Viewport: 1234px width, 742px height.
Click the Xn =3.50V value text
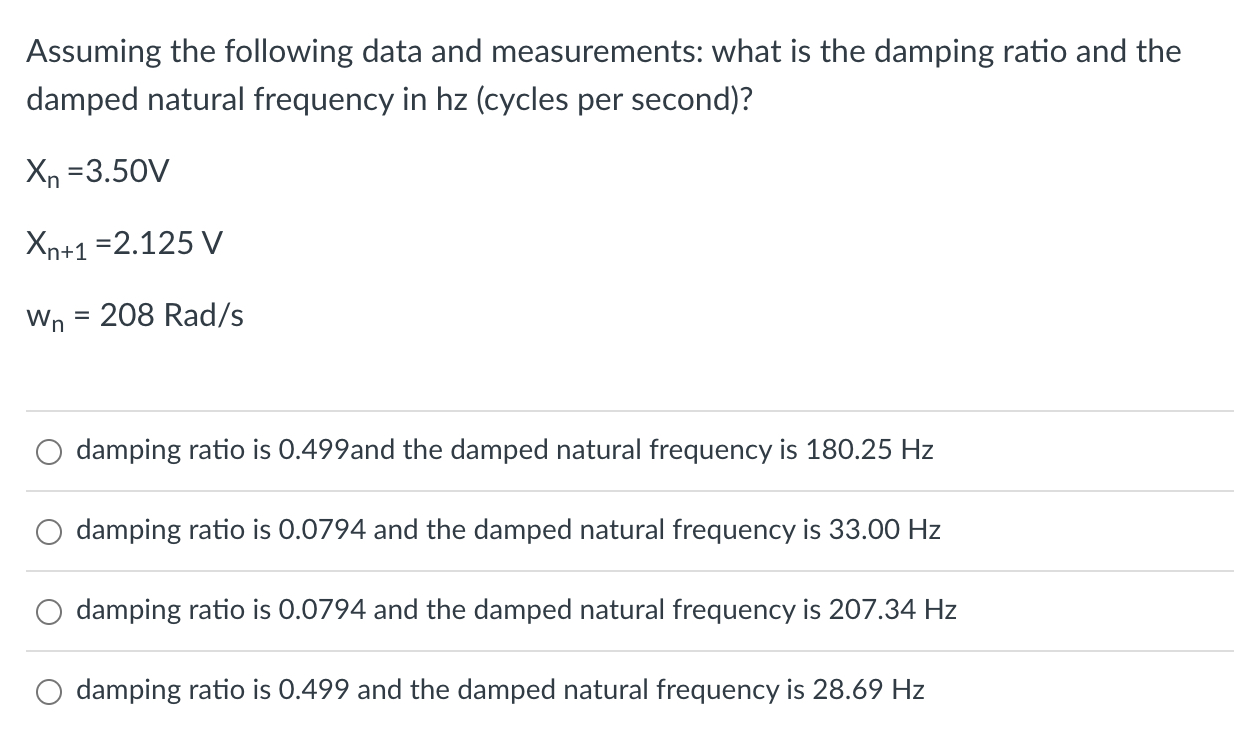(x=97, y=171)
